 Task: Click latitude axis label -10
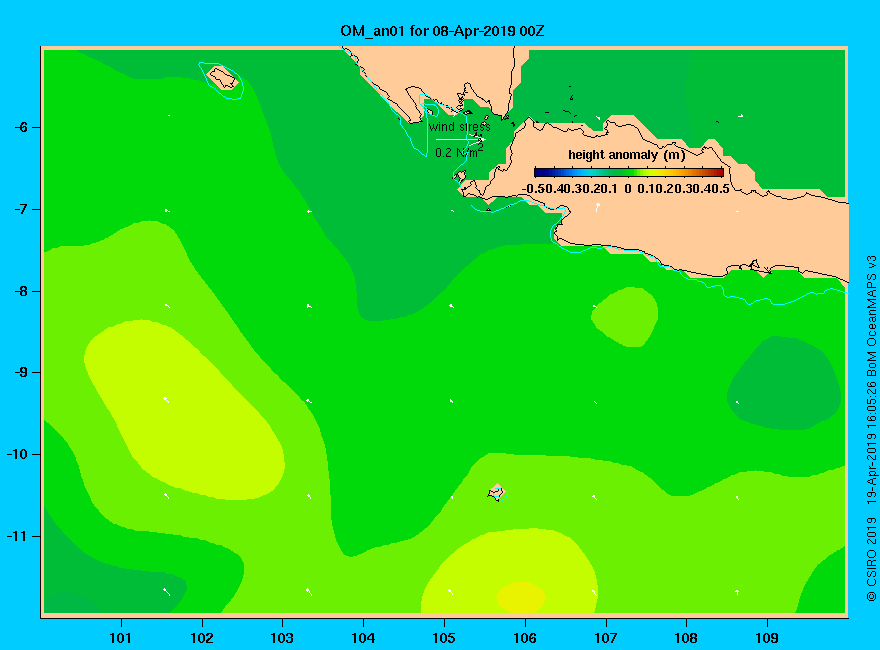pos(17,454)
